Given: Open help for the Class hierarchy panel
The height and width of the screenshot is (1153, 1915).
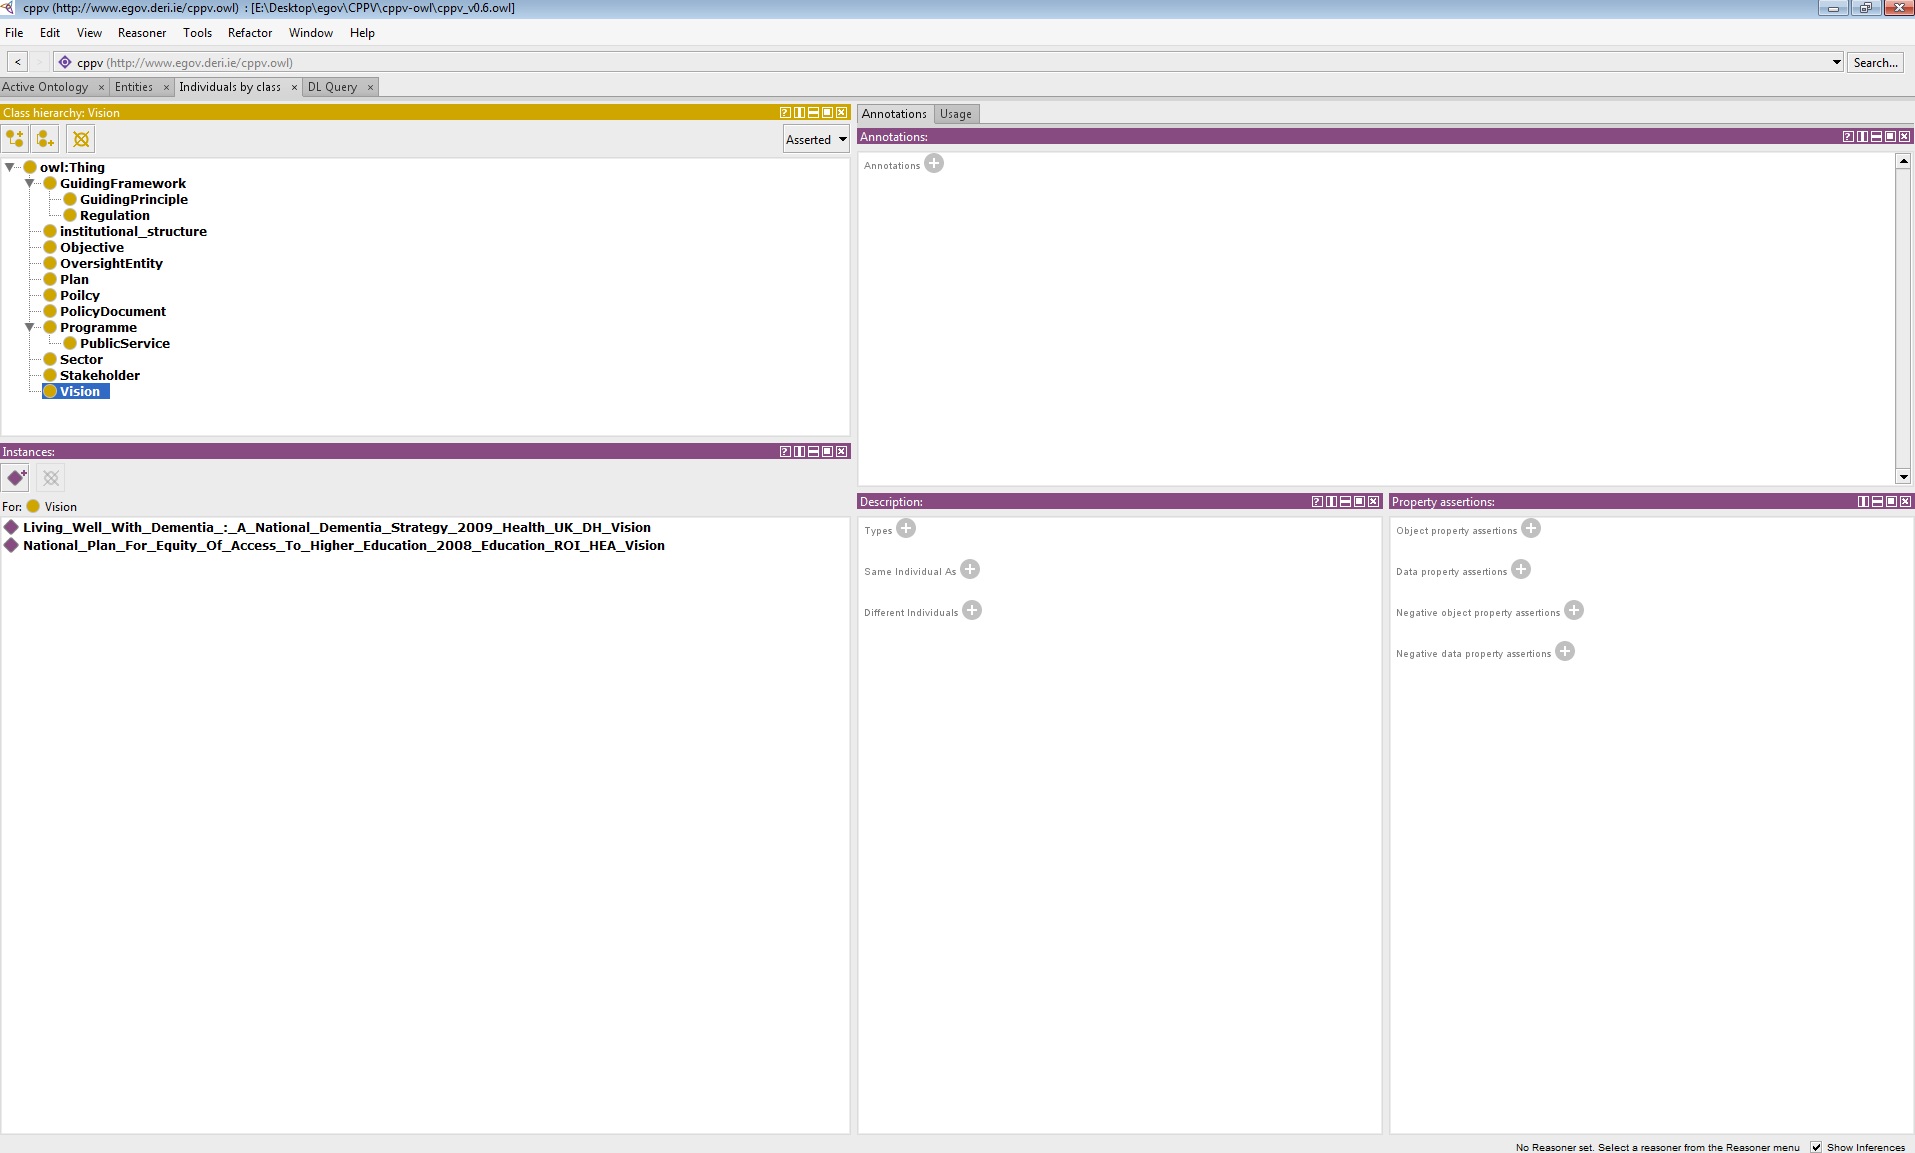Looking at the screenshot, I should 785,113.
